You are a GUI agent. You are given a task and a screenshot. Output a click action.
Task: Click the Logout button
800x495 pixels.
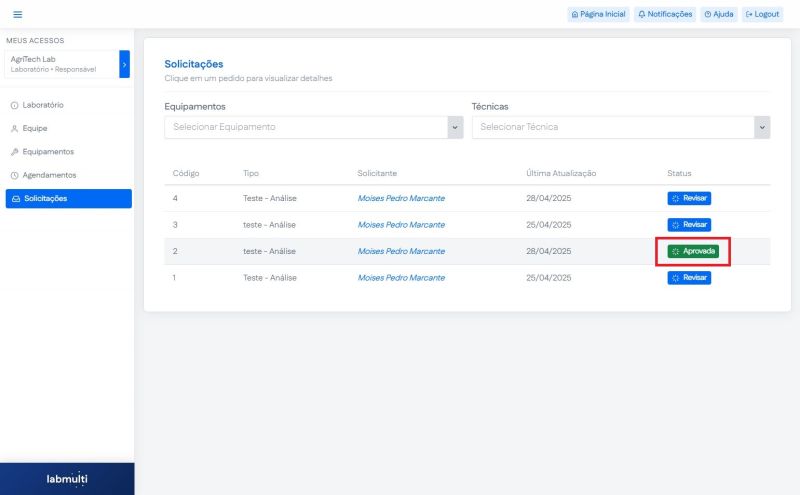pos(762,14)
